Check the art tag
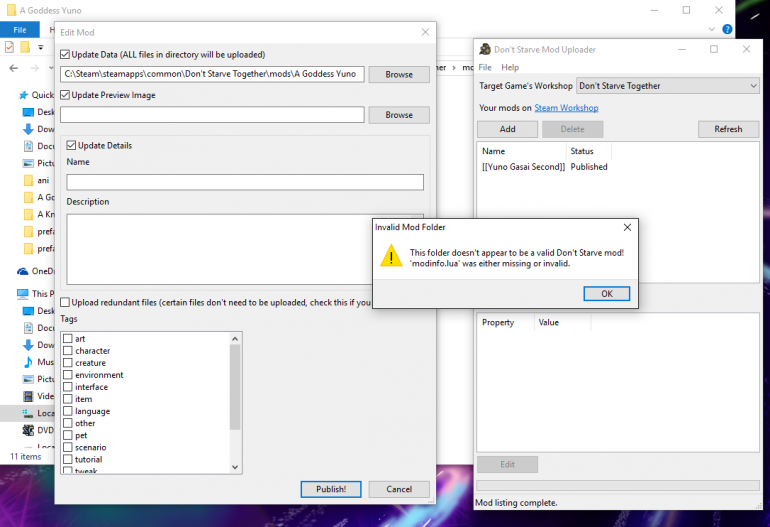The width and height of the screenshot is (770, 527). coord(68,338)
